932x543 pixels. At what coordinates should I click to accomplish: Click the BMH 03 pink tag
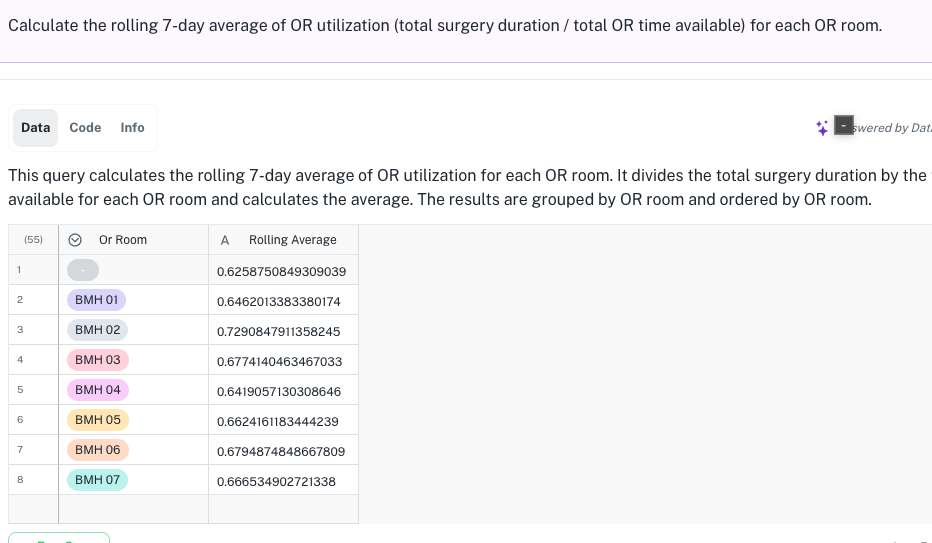click(x=97, y=360)
